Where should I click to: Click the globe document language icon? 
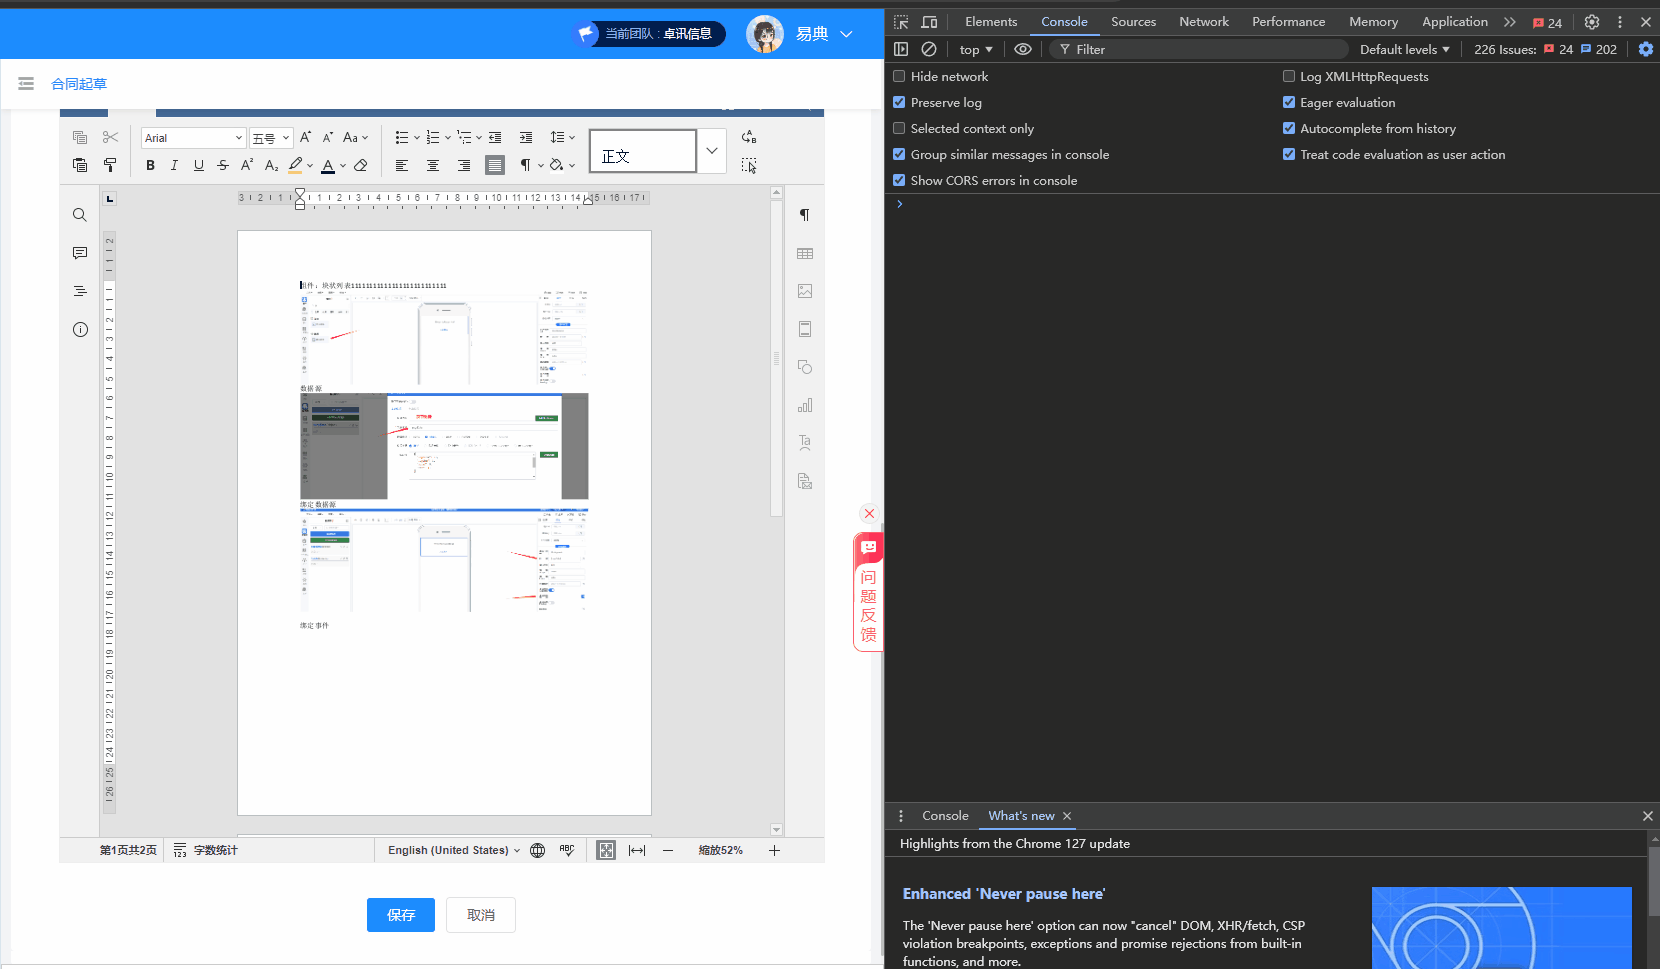(538, 850)
